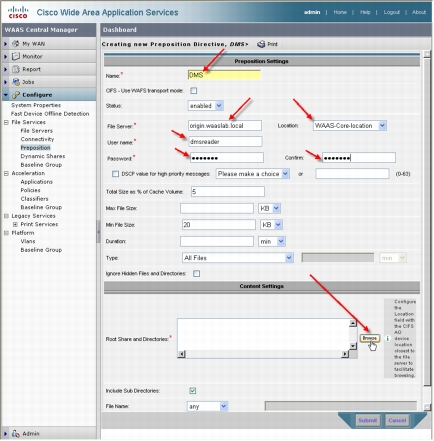Open the File Name any dropdown
The image size is (434, 441).
(207, 406)
